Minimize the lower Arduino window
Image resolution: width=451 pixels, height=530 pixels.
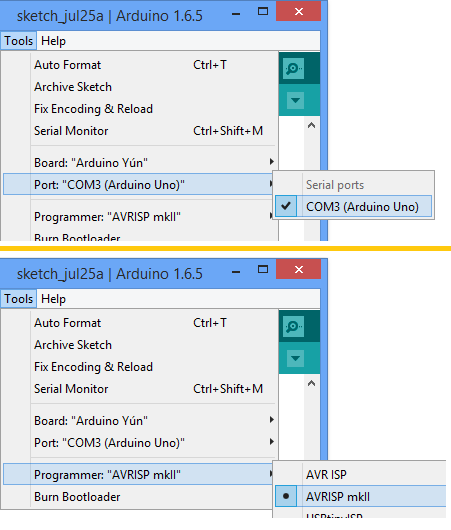(x=236, y=271)
